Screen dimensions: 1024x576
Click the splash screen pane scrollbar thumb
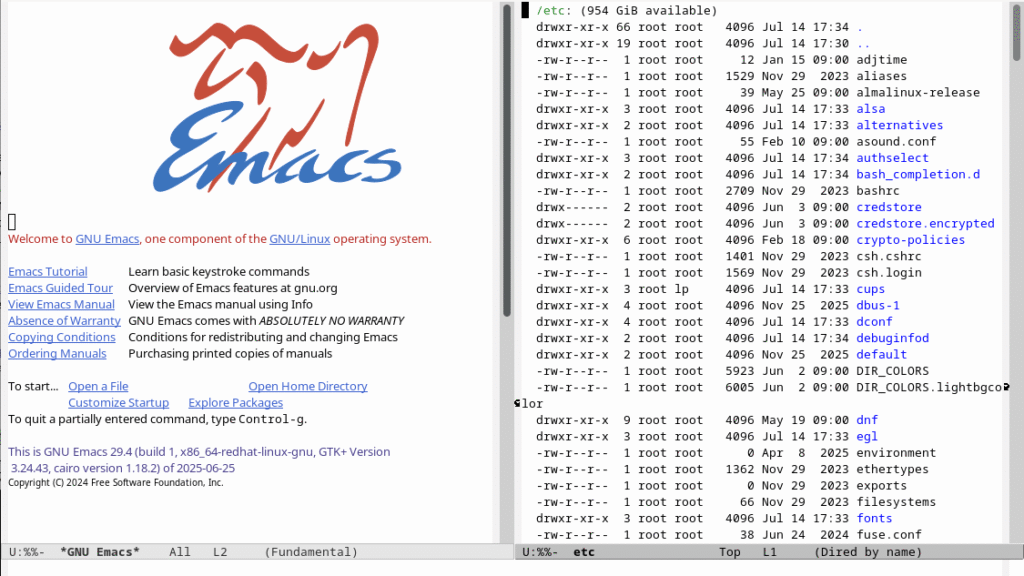pyautogui.click(x=507, y=160)
